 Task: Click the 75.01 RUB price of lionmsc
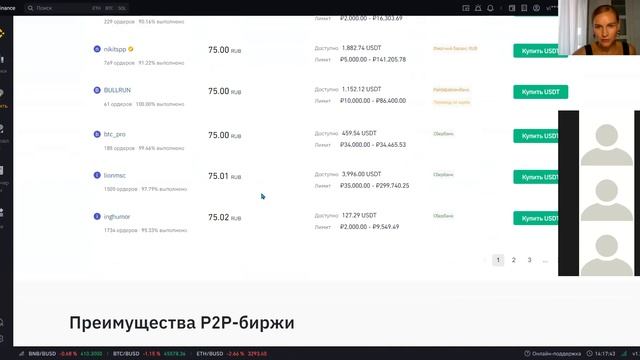224,176
